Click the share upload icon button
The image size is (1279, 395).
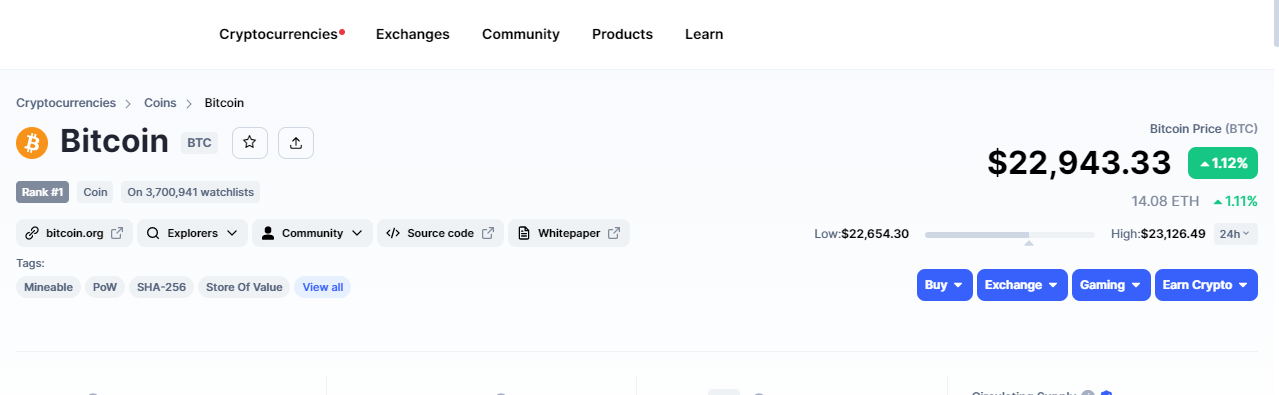pos(296,143)
